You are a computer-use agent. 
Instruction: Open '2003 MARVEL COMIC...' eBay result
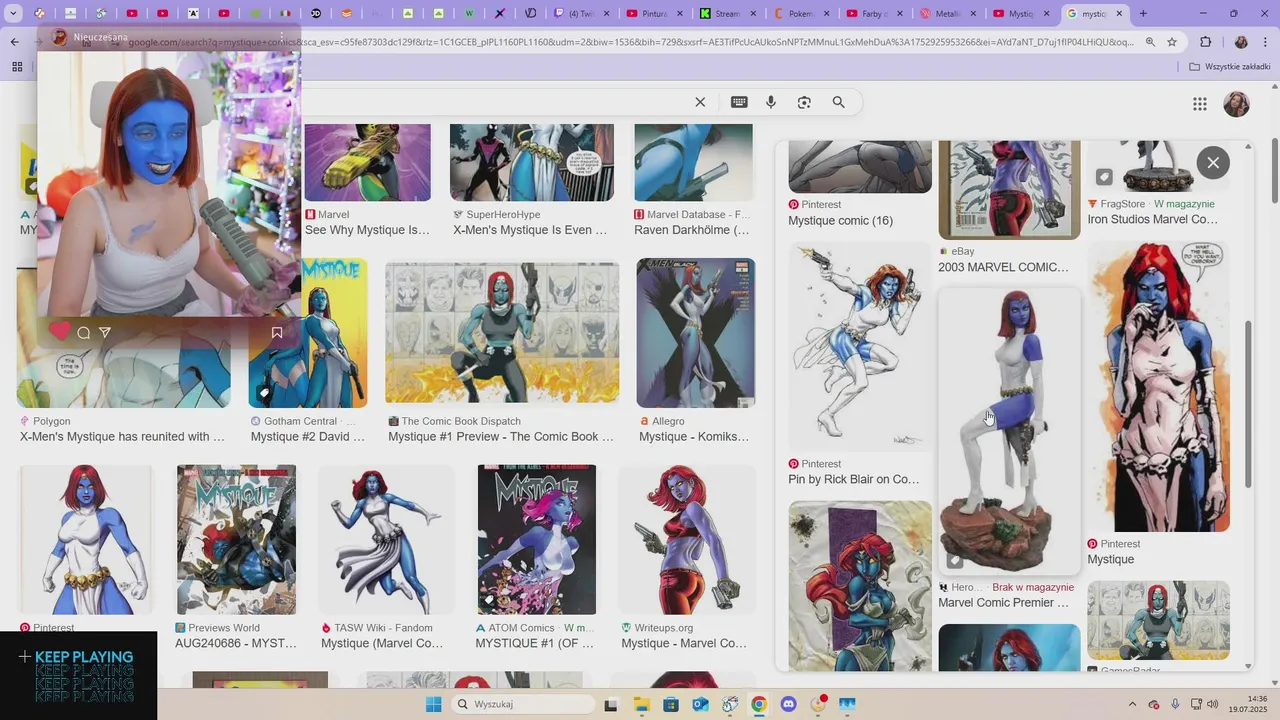coord(1003,268)
